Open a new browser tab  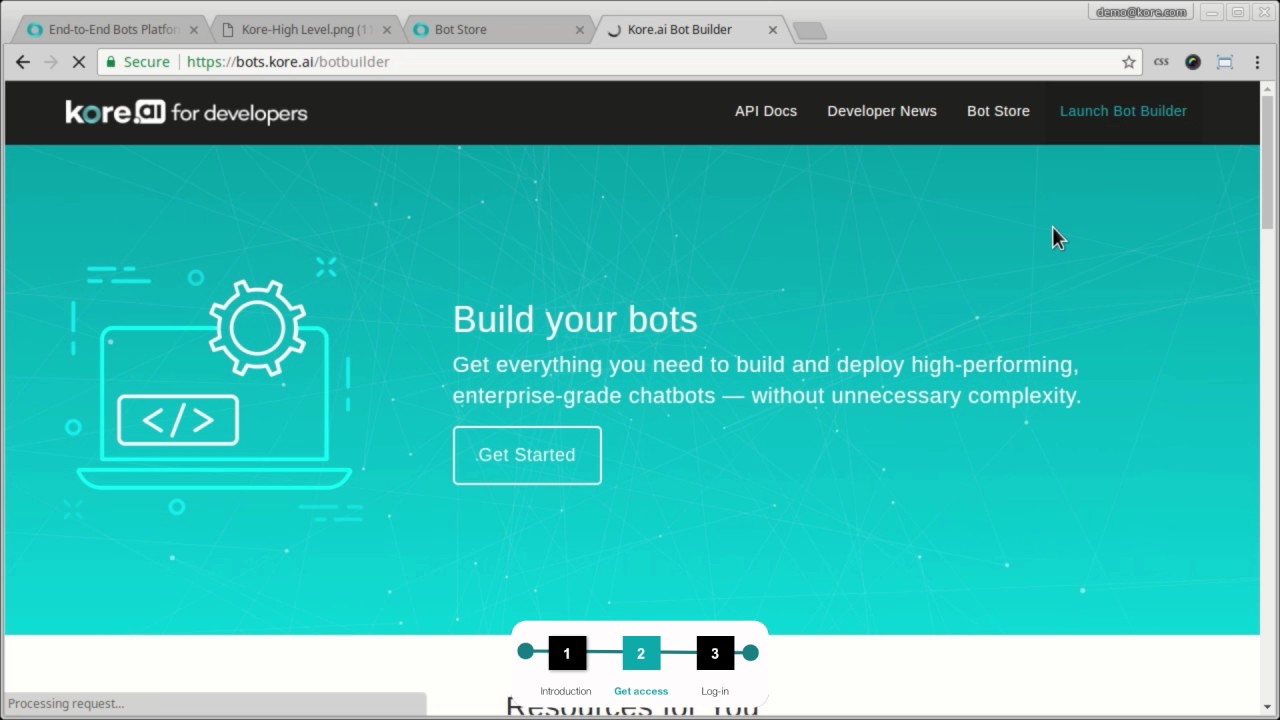[x=809, y=31]
